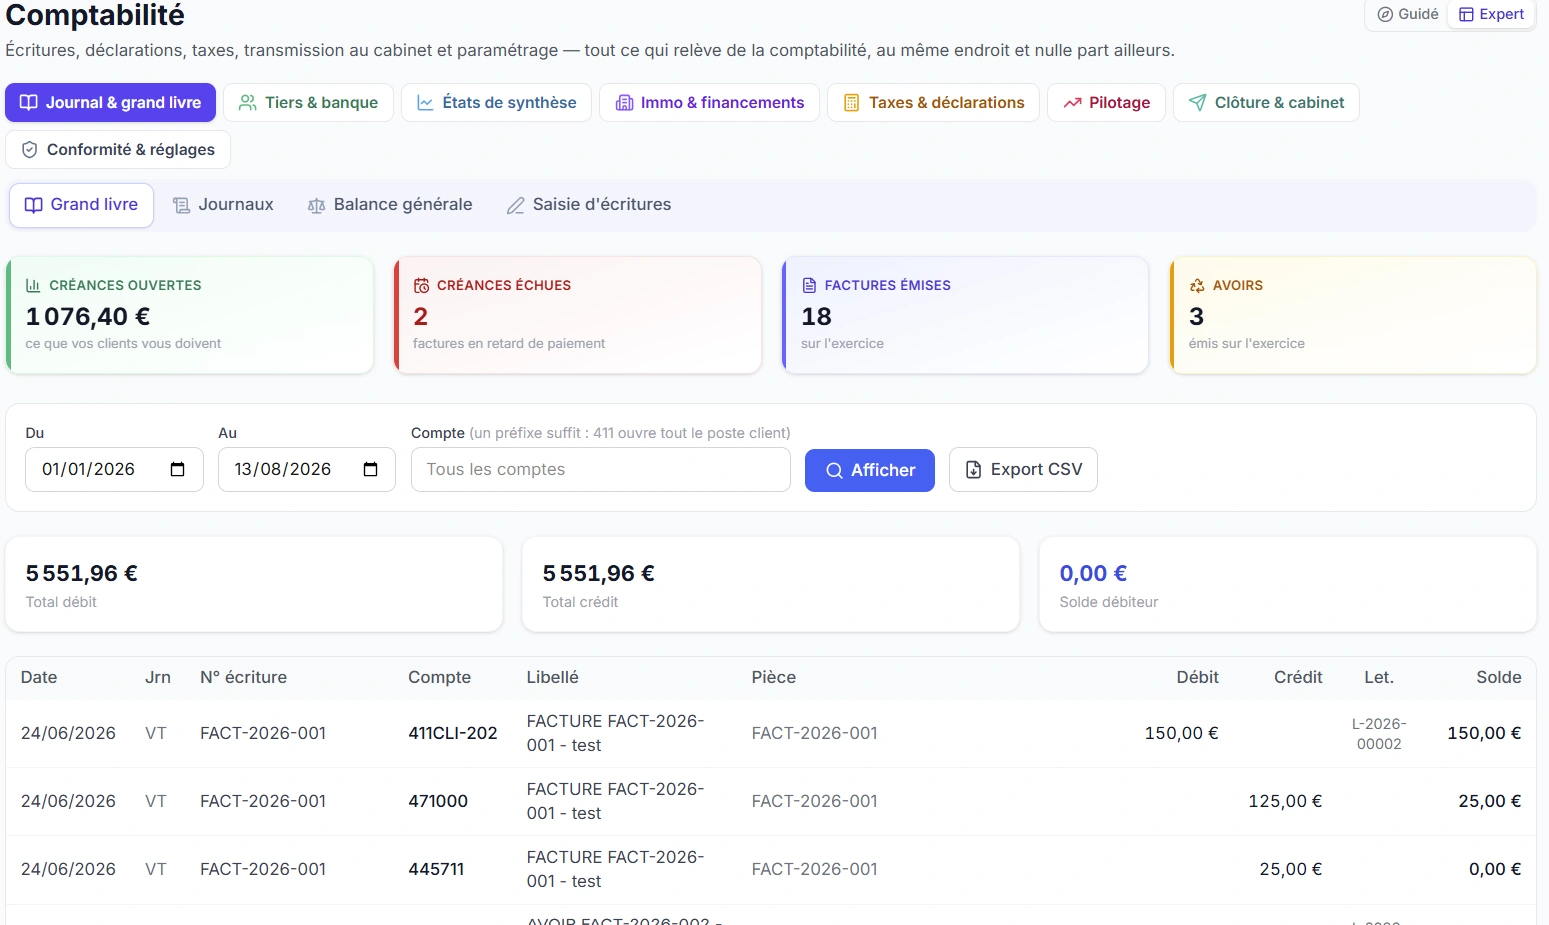Open the Créances ouvertes card amount 1 076,40 €
The width and height of the screenshot is (1549, 925).
88,317
